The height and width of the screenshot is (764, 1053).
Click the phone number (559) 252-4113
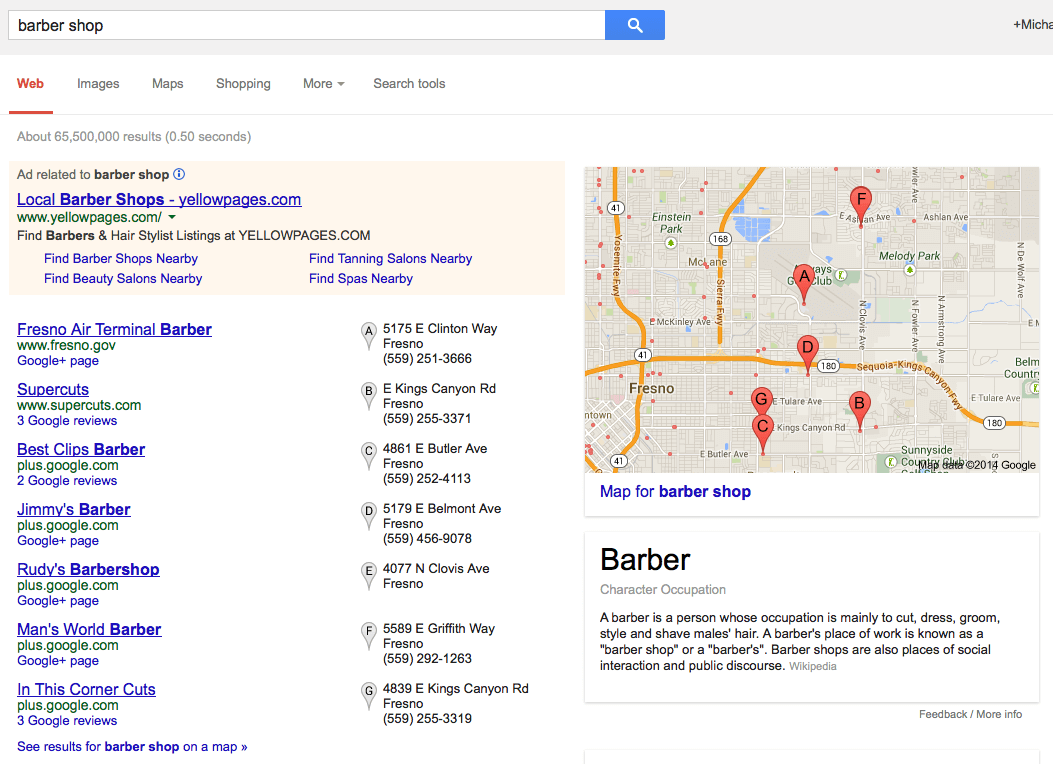pos(427,479)
